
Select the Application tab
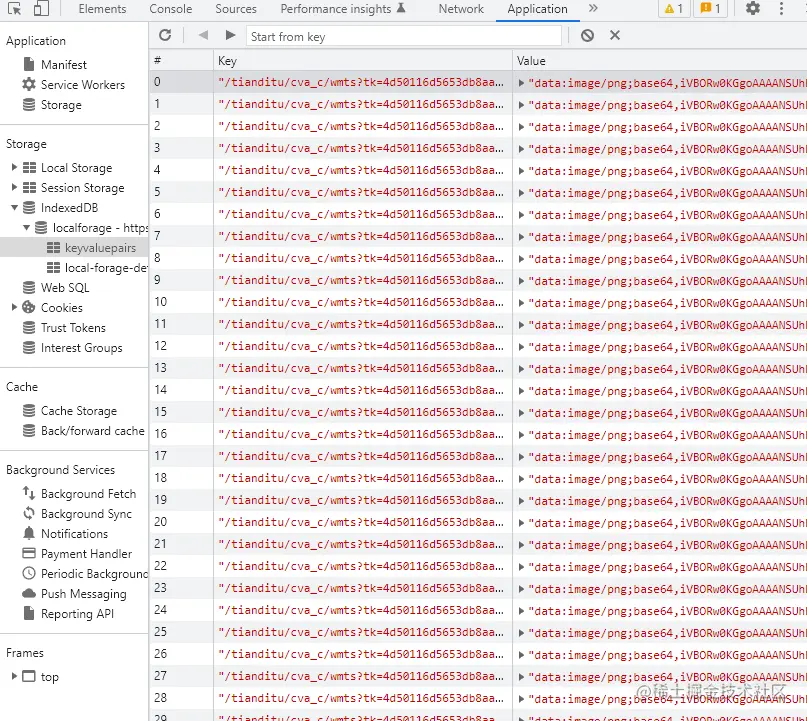[537, 9]
